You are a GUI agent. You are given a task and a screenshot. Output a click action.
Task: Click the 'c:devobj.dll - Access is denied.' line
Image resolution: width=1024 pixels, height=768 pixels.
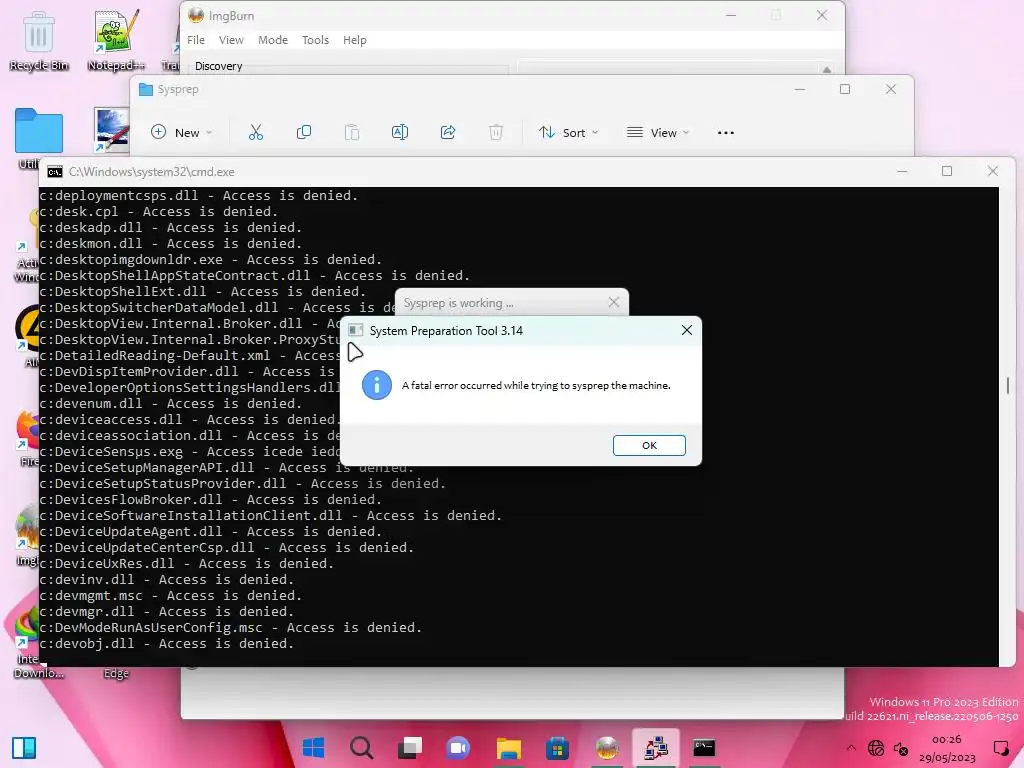point(166,644)
